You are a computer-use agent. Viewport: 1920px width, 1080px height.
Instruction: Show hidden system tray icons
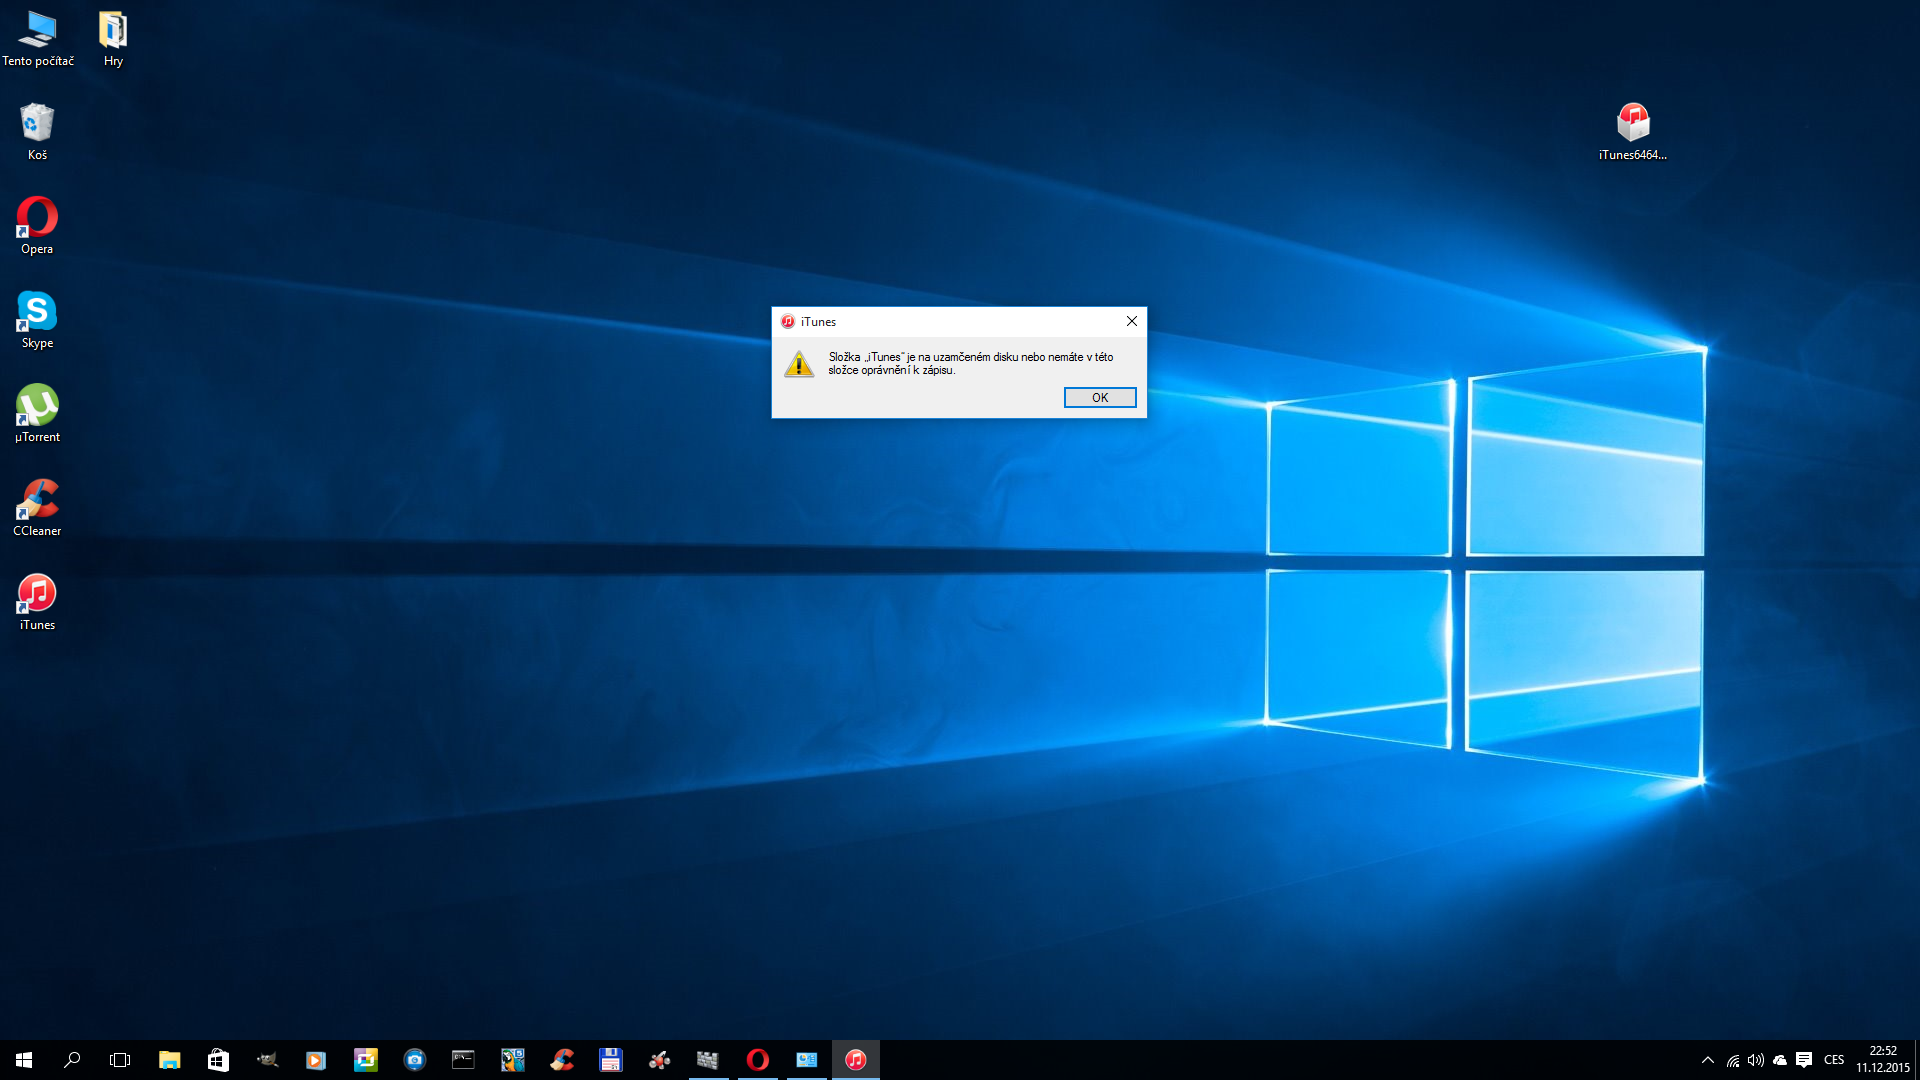pyautogui.click(x=1707, y=1060)
